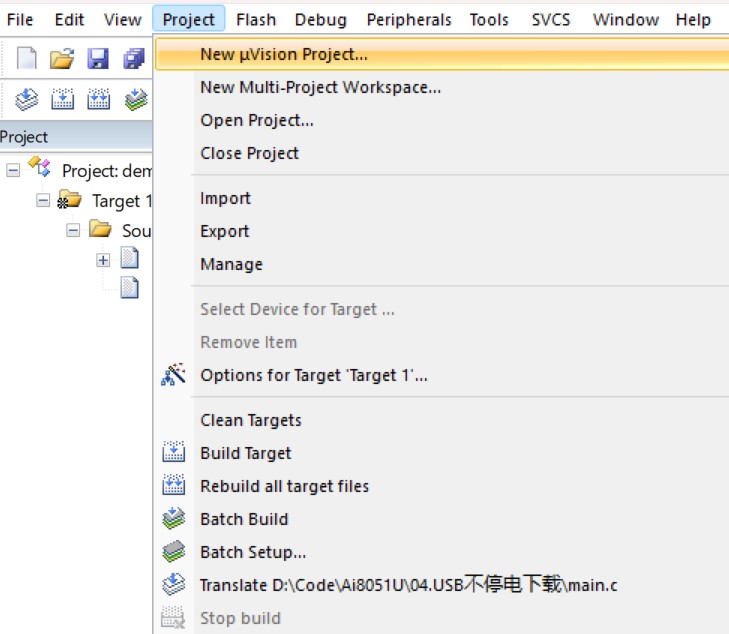Click the Rebuild toolbar icon

pyautogui.click(x=99, y=99)
